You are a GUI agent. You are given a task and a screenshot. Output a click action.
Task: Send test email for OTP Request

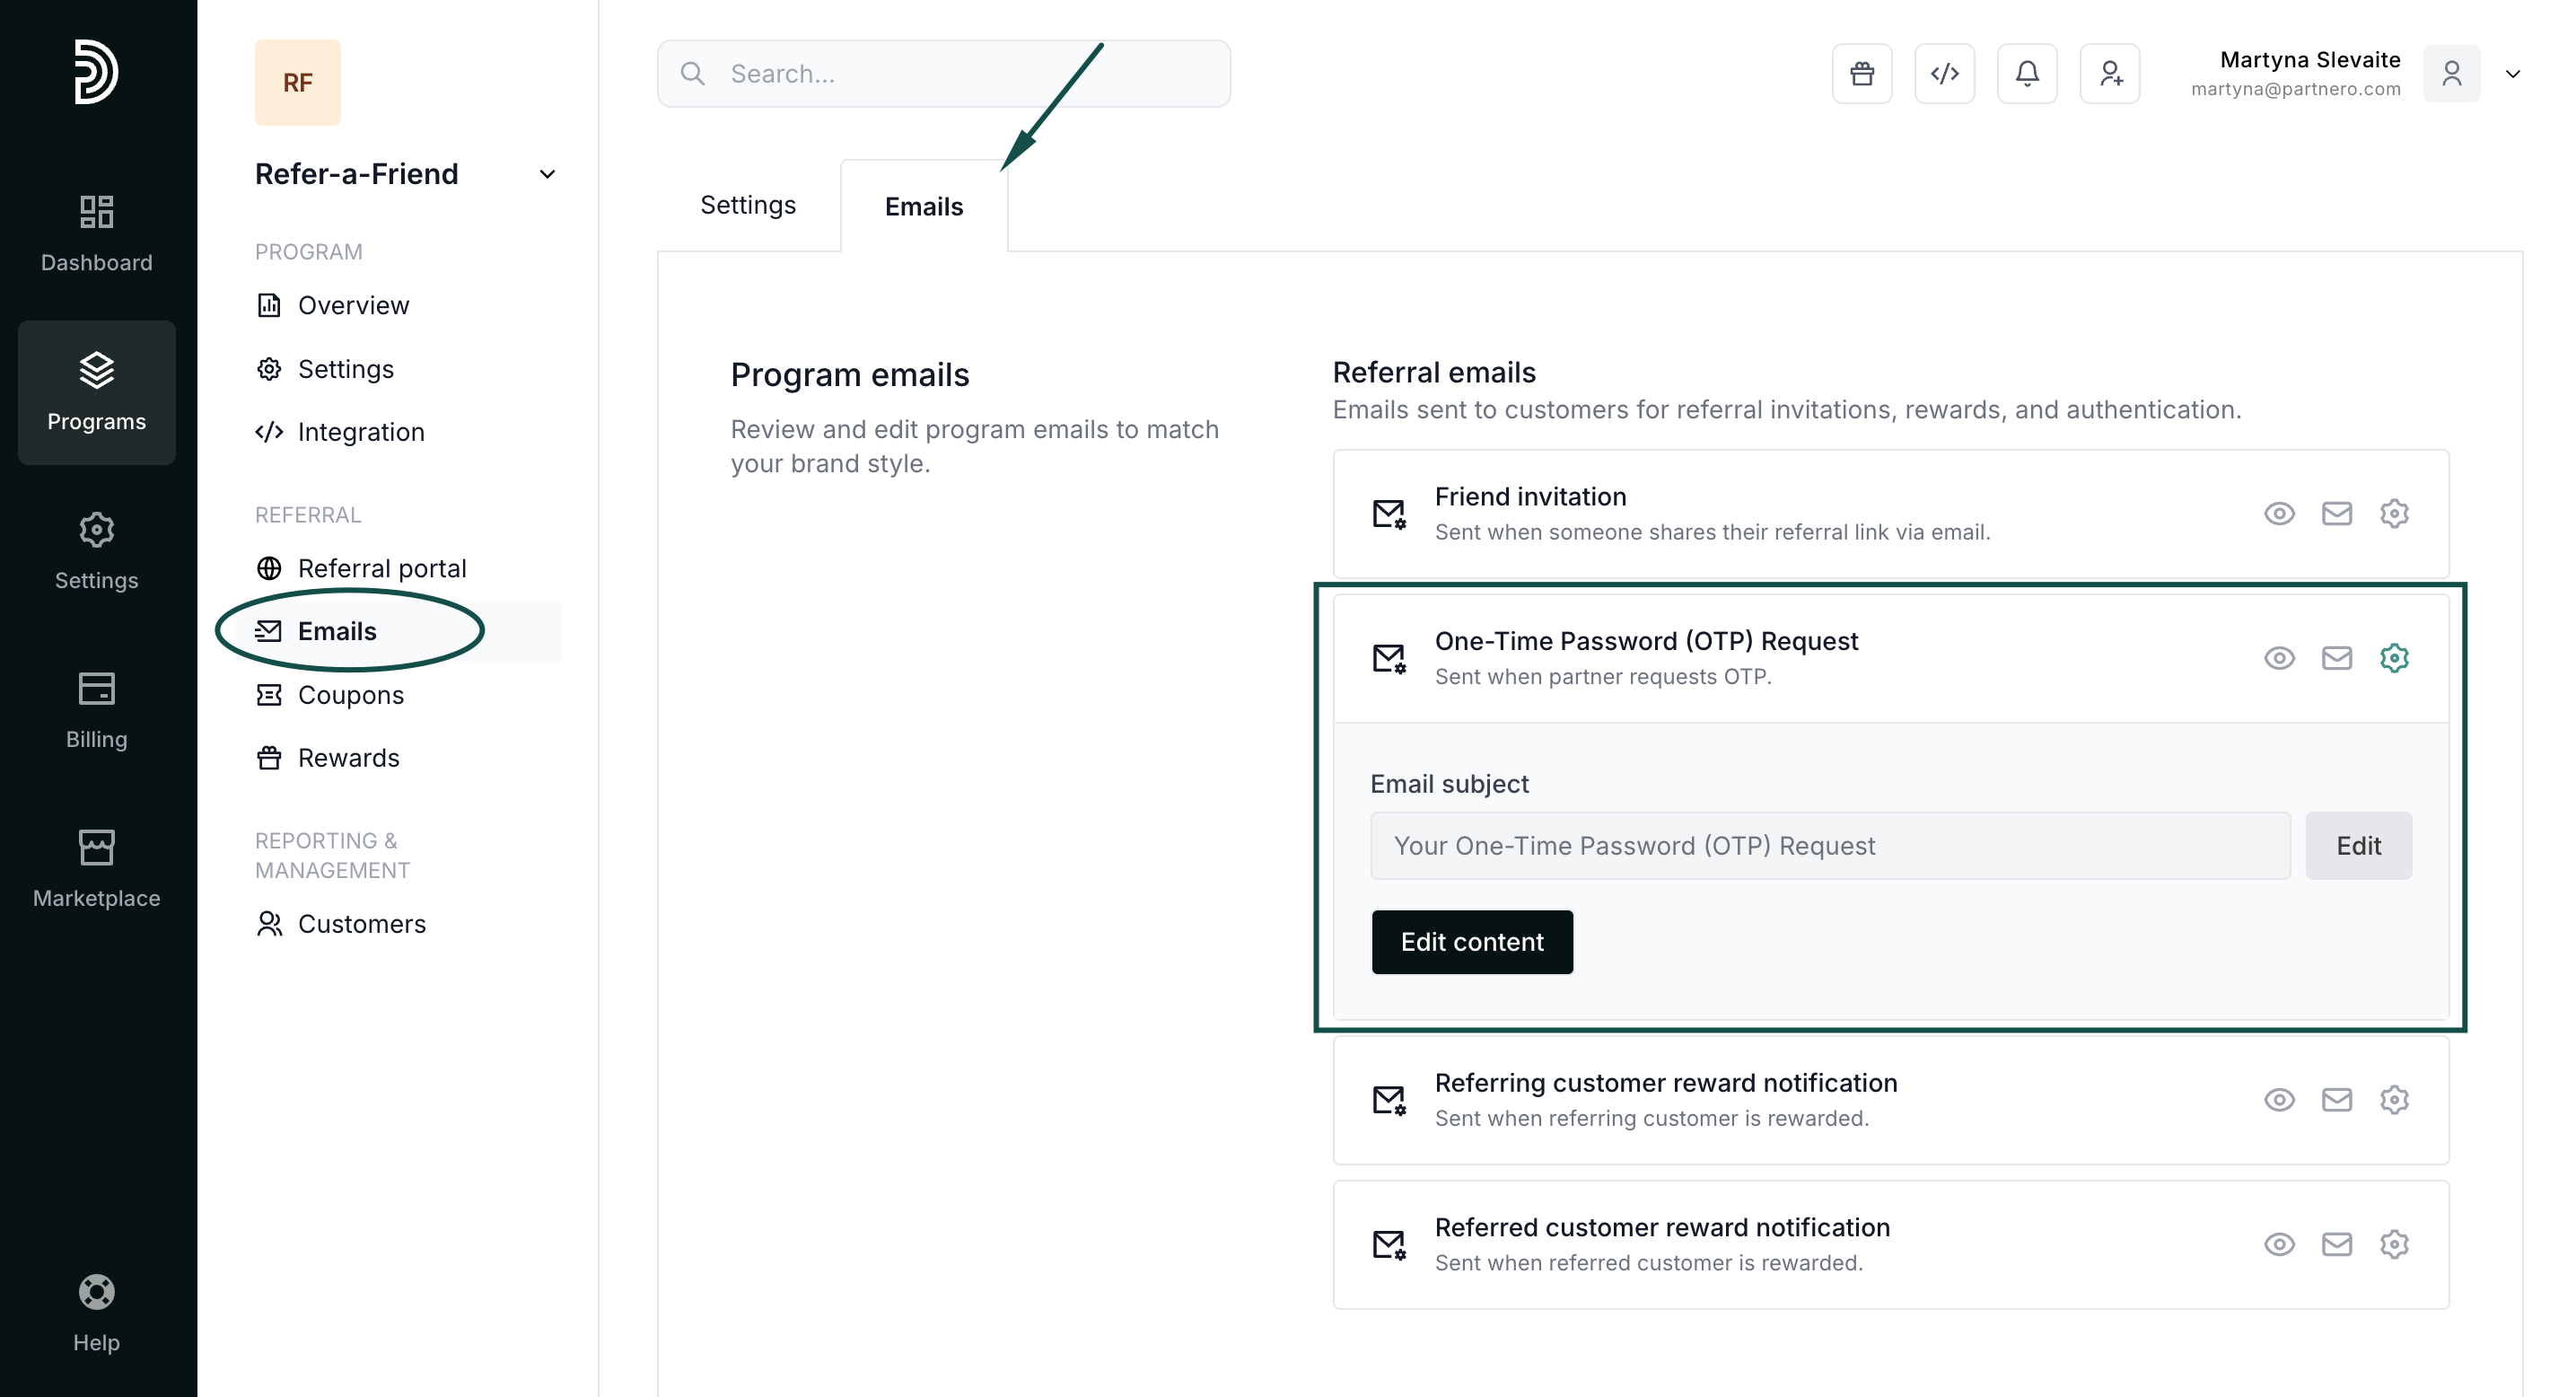tap(2336, 658)
